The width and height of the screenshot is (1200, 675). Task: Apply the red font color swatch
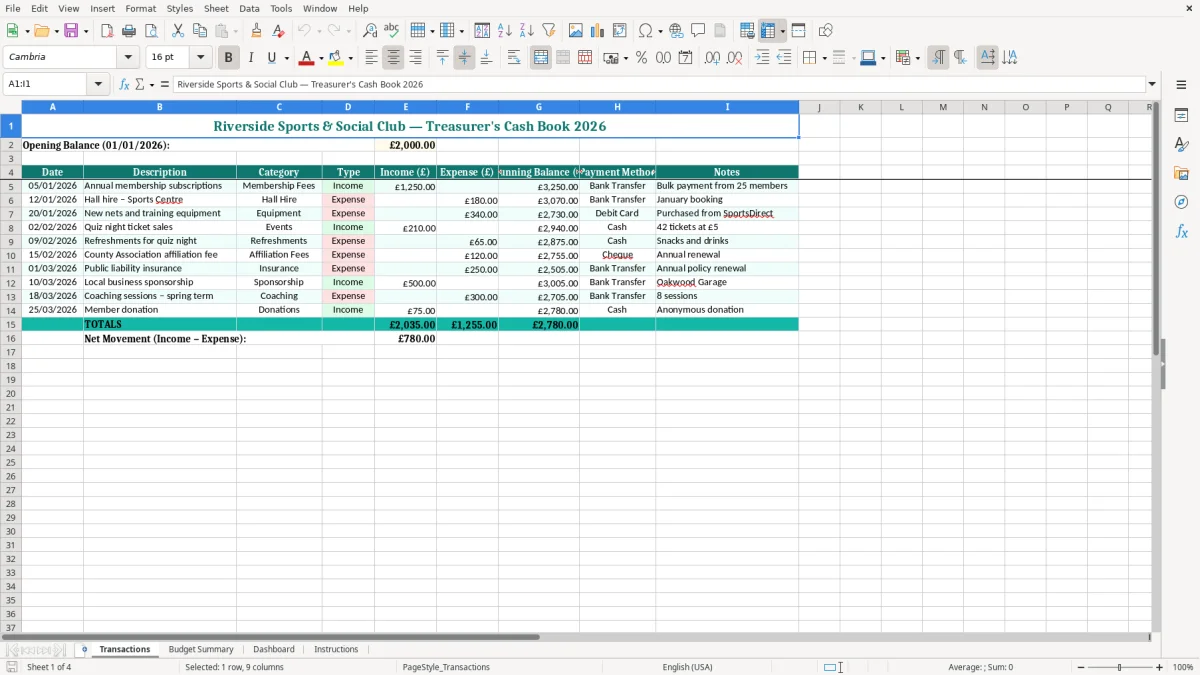click(307, 58)
